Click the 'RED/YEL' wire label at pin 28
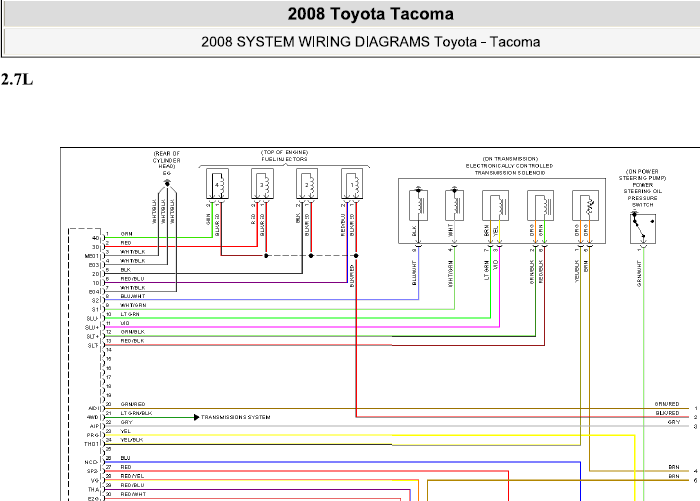Image resolution: width=700 pixels, height=501 pixels. point(132,476)
